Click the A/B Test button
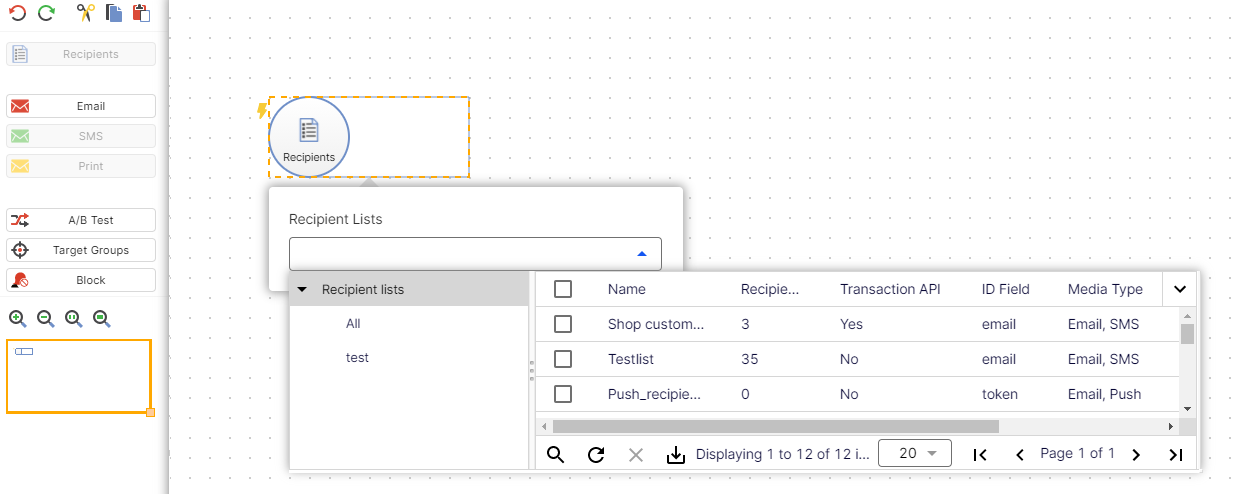Viewport: 1242px width, 494px height. (x=81, y=220)
